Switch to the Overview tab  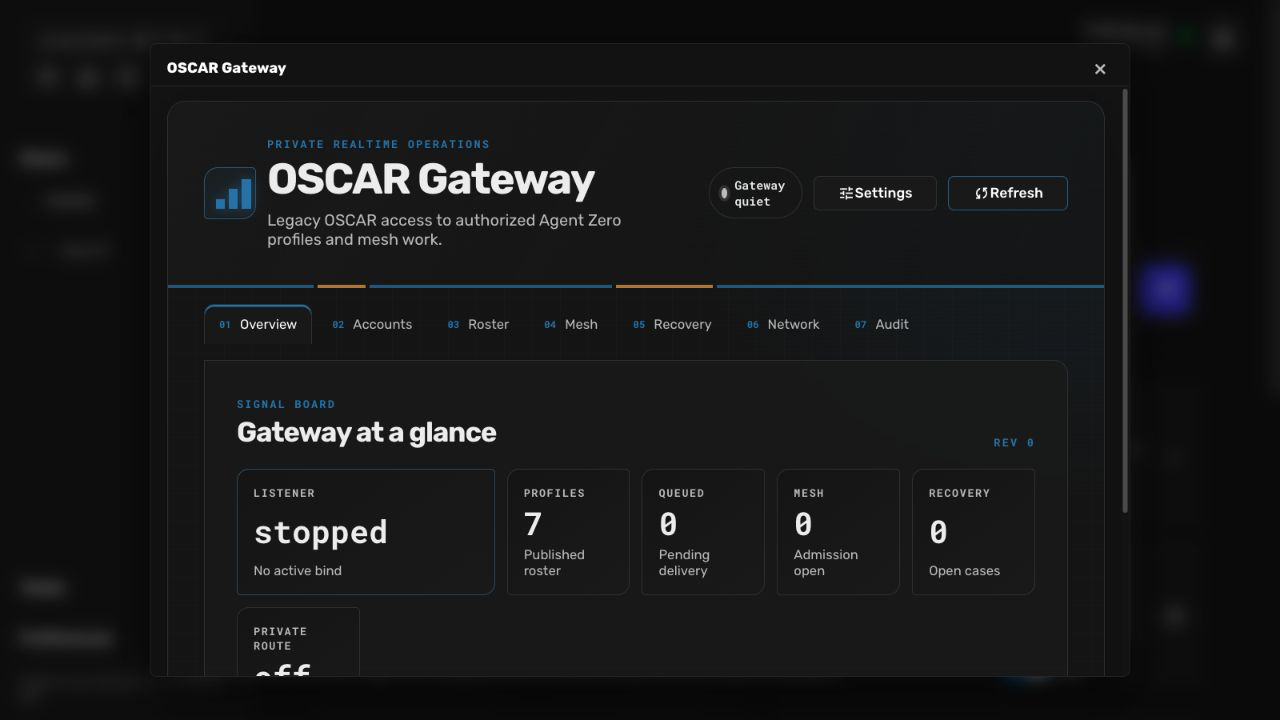point(258,324)
